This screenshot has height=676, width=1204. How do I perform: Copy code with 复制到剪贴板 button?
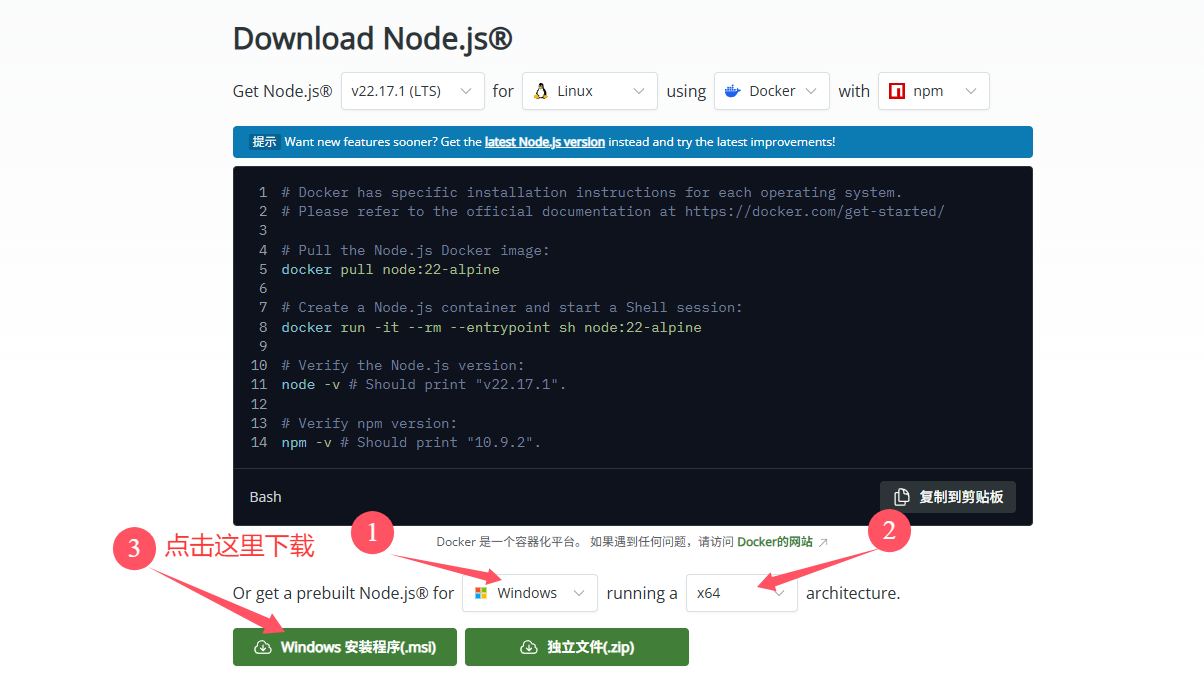(x=948, y=497)
